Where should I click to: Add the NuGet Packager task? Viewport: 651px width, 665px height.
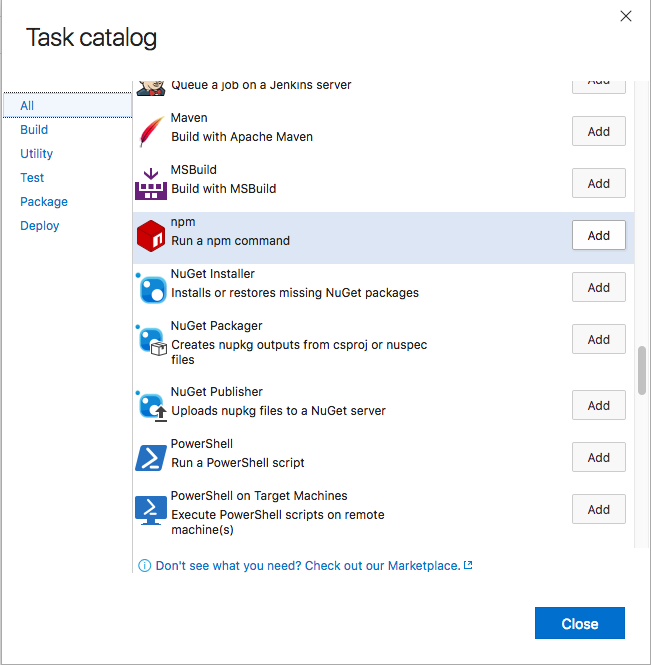click(598, 339)
